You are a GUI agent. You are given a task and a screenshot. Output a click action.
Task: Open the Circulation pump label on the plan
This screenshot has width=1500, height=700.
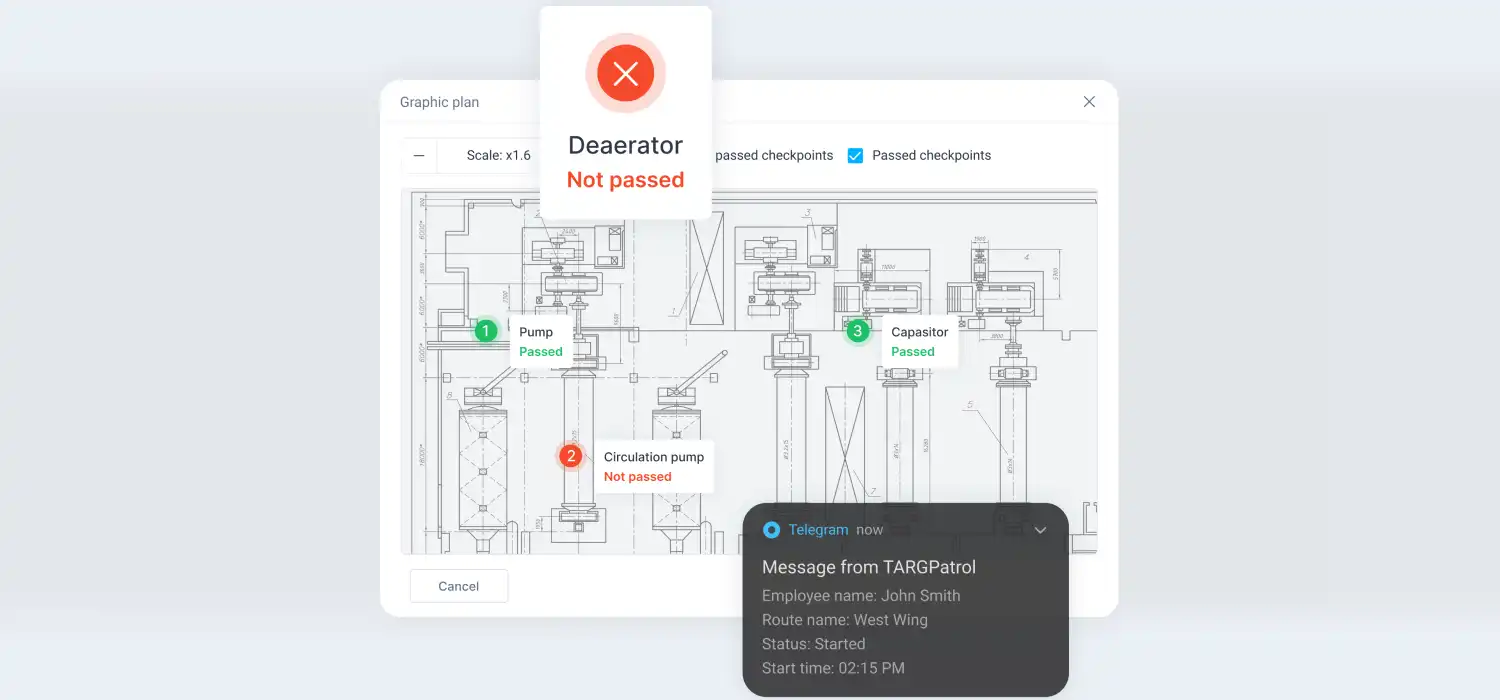[x=654, y=466]
